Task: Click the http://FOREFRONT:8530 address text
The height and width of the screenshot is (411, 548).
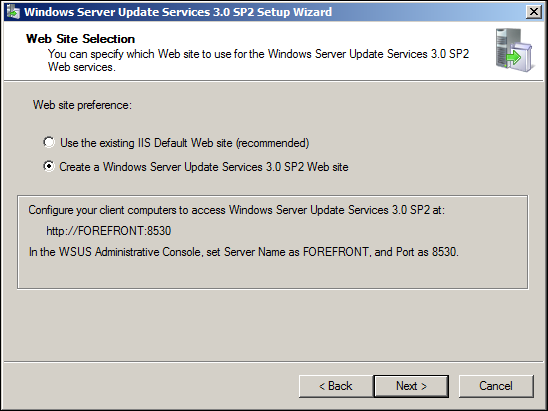Action: tap(108, 231)
